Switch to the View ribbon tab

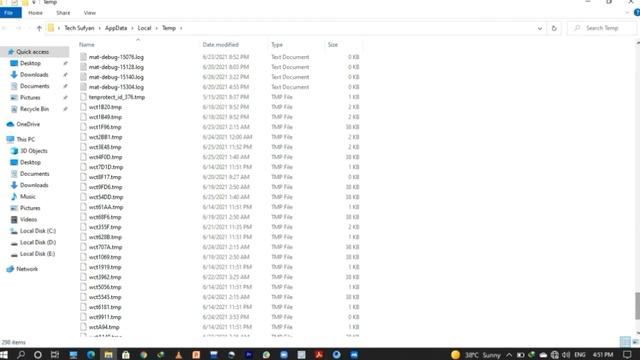click(89, 13)
